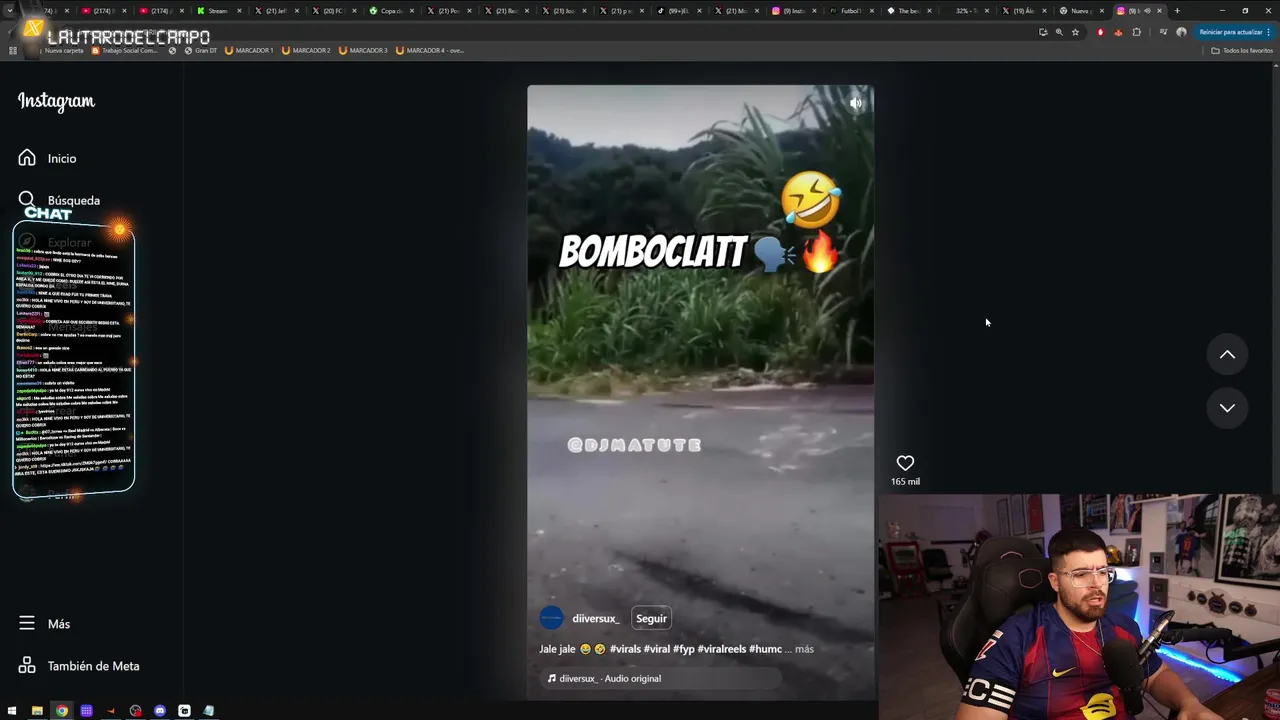The image size is (1280, 720).
Task: Open #viralreels hashtag
Action: [x=721, y=649]
